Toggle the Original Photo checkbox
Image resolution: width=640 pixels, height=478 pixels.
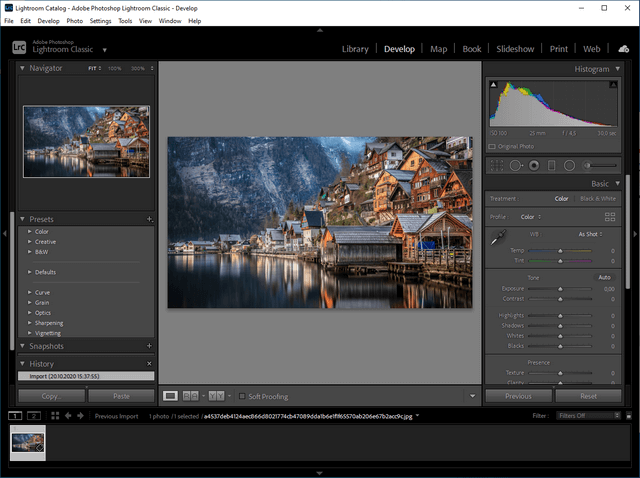coord(492,146)
